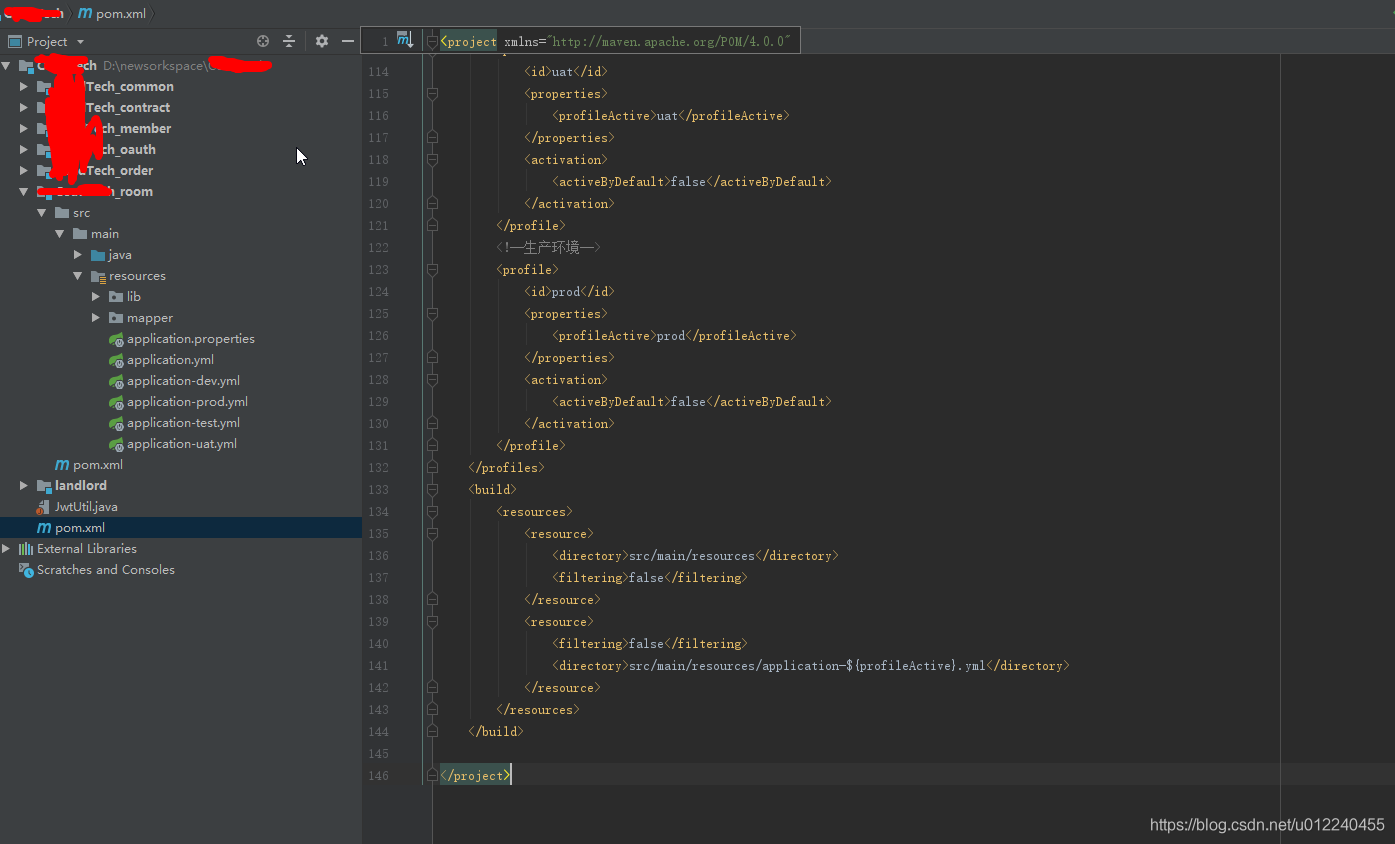
Task: Select Scratches and Consoles
Action: pos(105,569)
